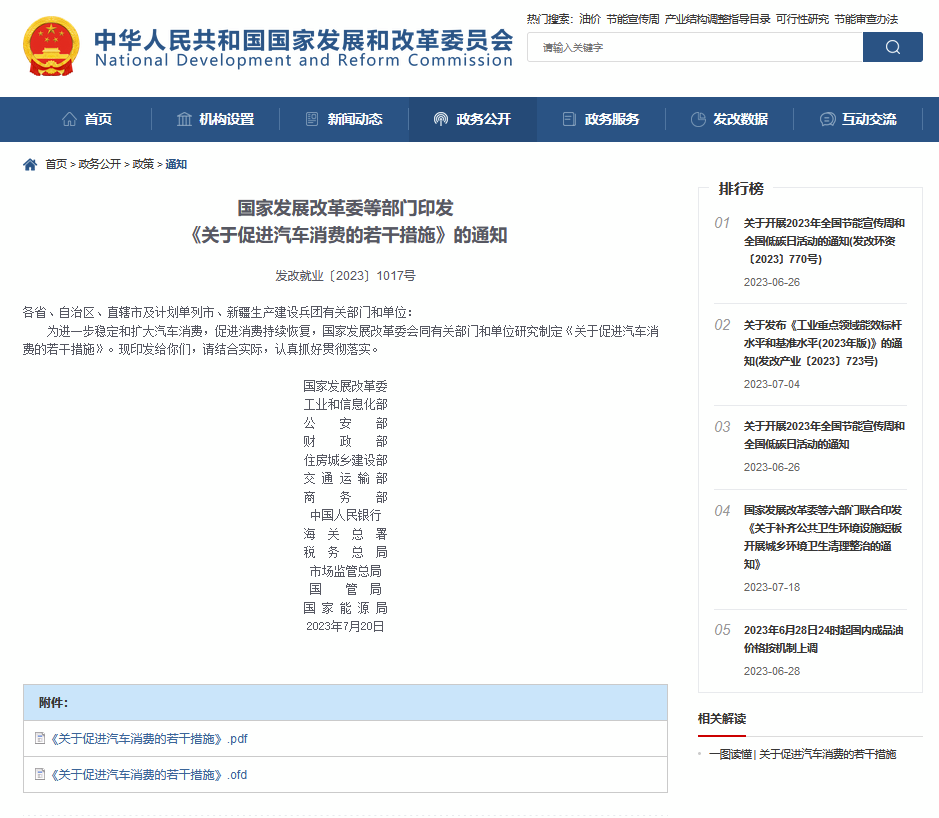Screen dimensions: 939x818
Task: Go to 通知 in the breadcrumb
Action: pos(176,164)
